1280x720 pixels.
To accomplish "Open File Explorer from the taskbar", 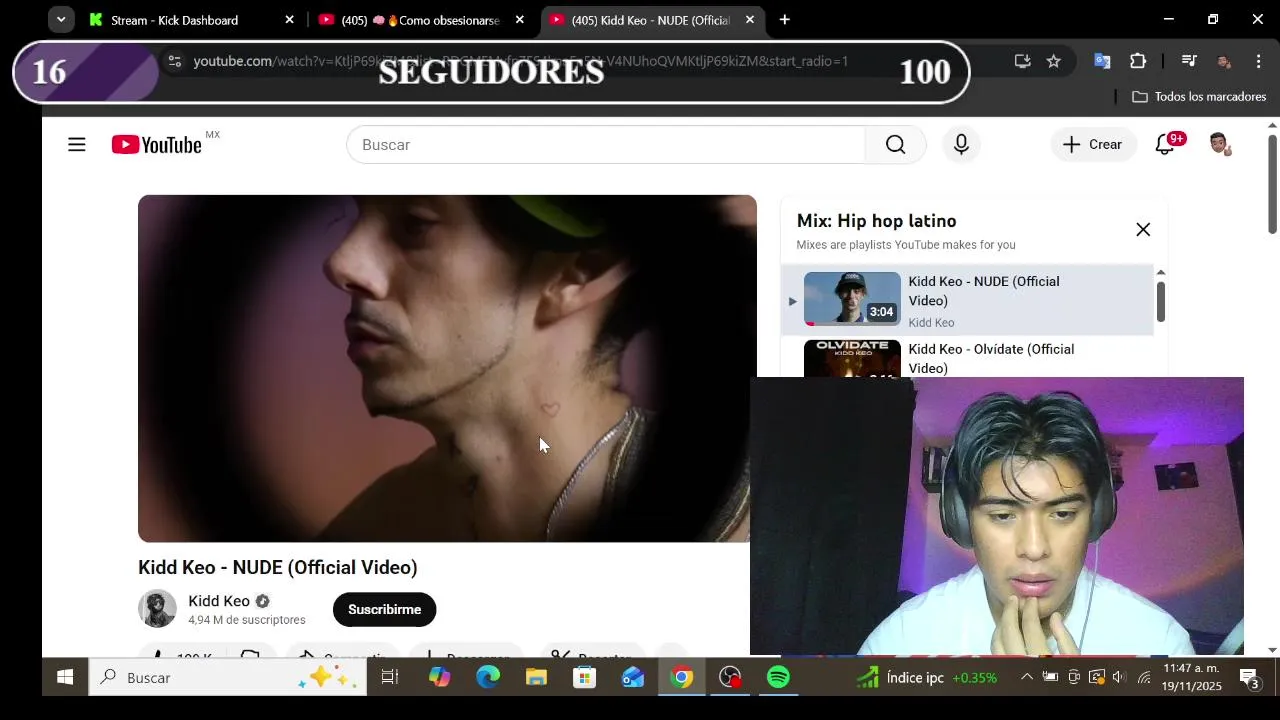I will (x=536, y=678).
